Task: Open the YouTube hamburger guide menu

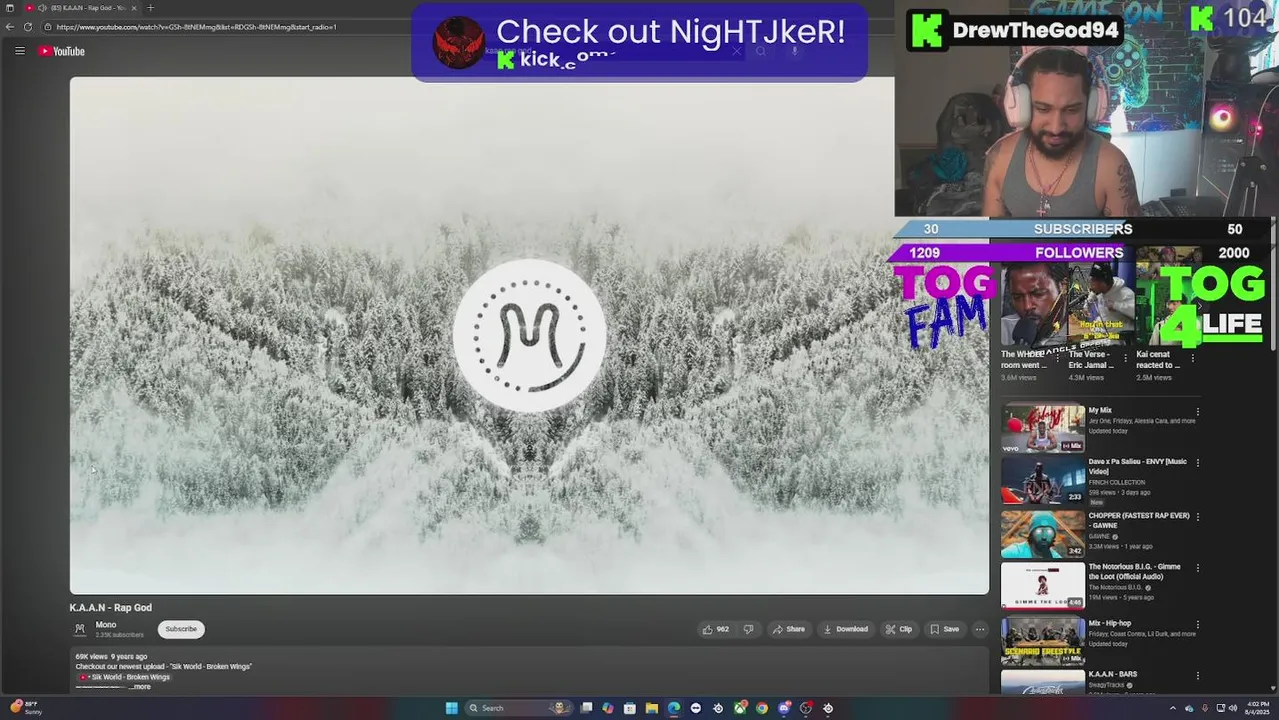Action: [19, 51]
